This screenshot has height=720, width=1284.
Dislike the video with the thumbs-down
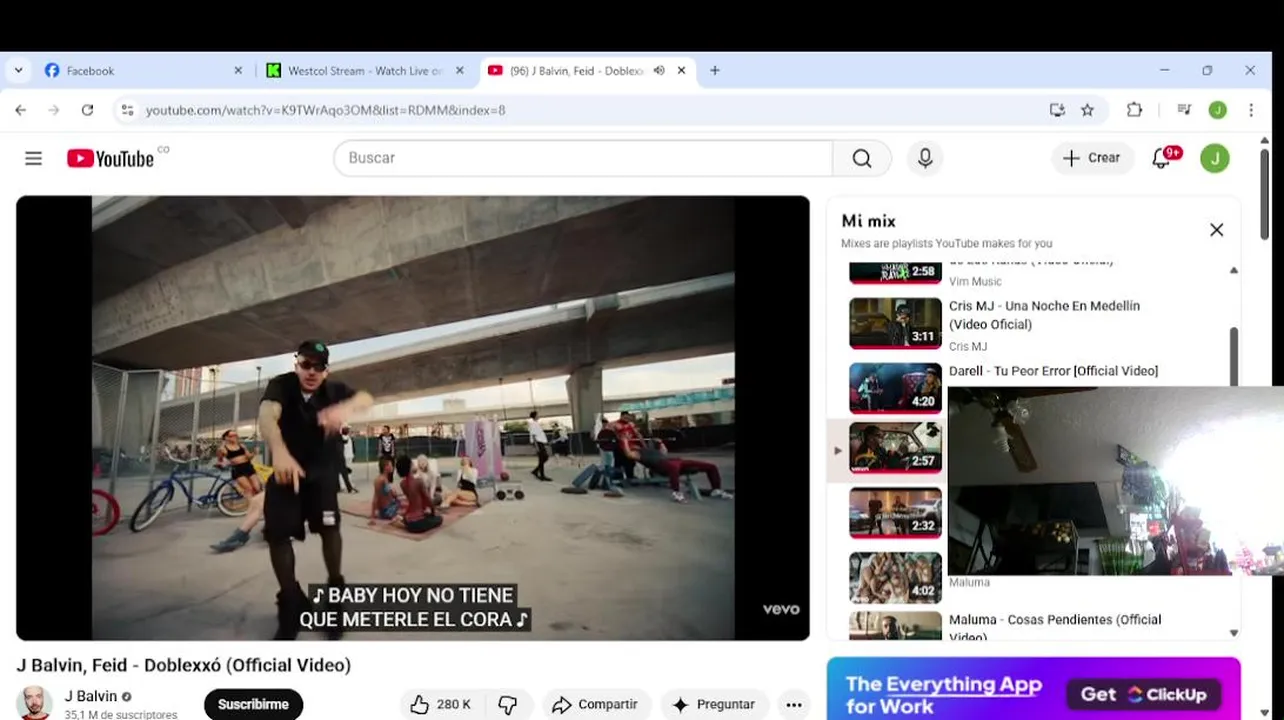click(508, 705)
